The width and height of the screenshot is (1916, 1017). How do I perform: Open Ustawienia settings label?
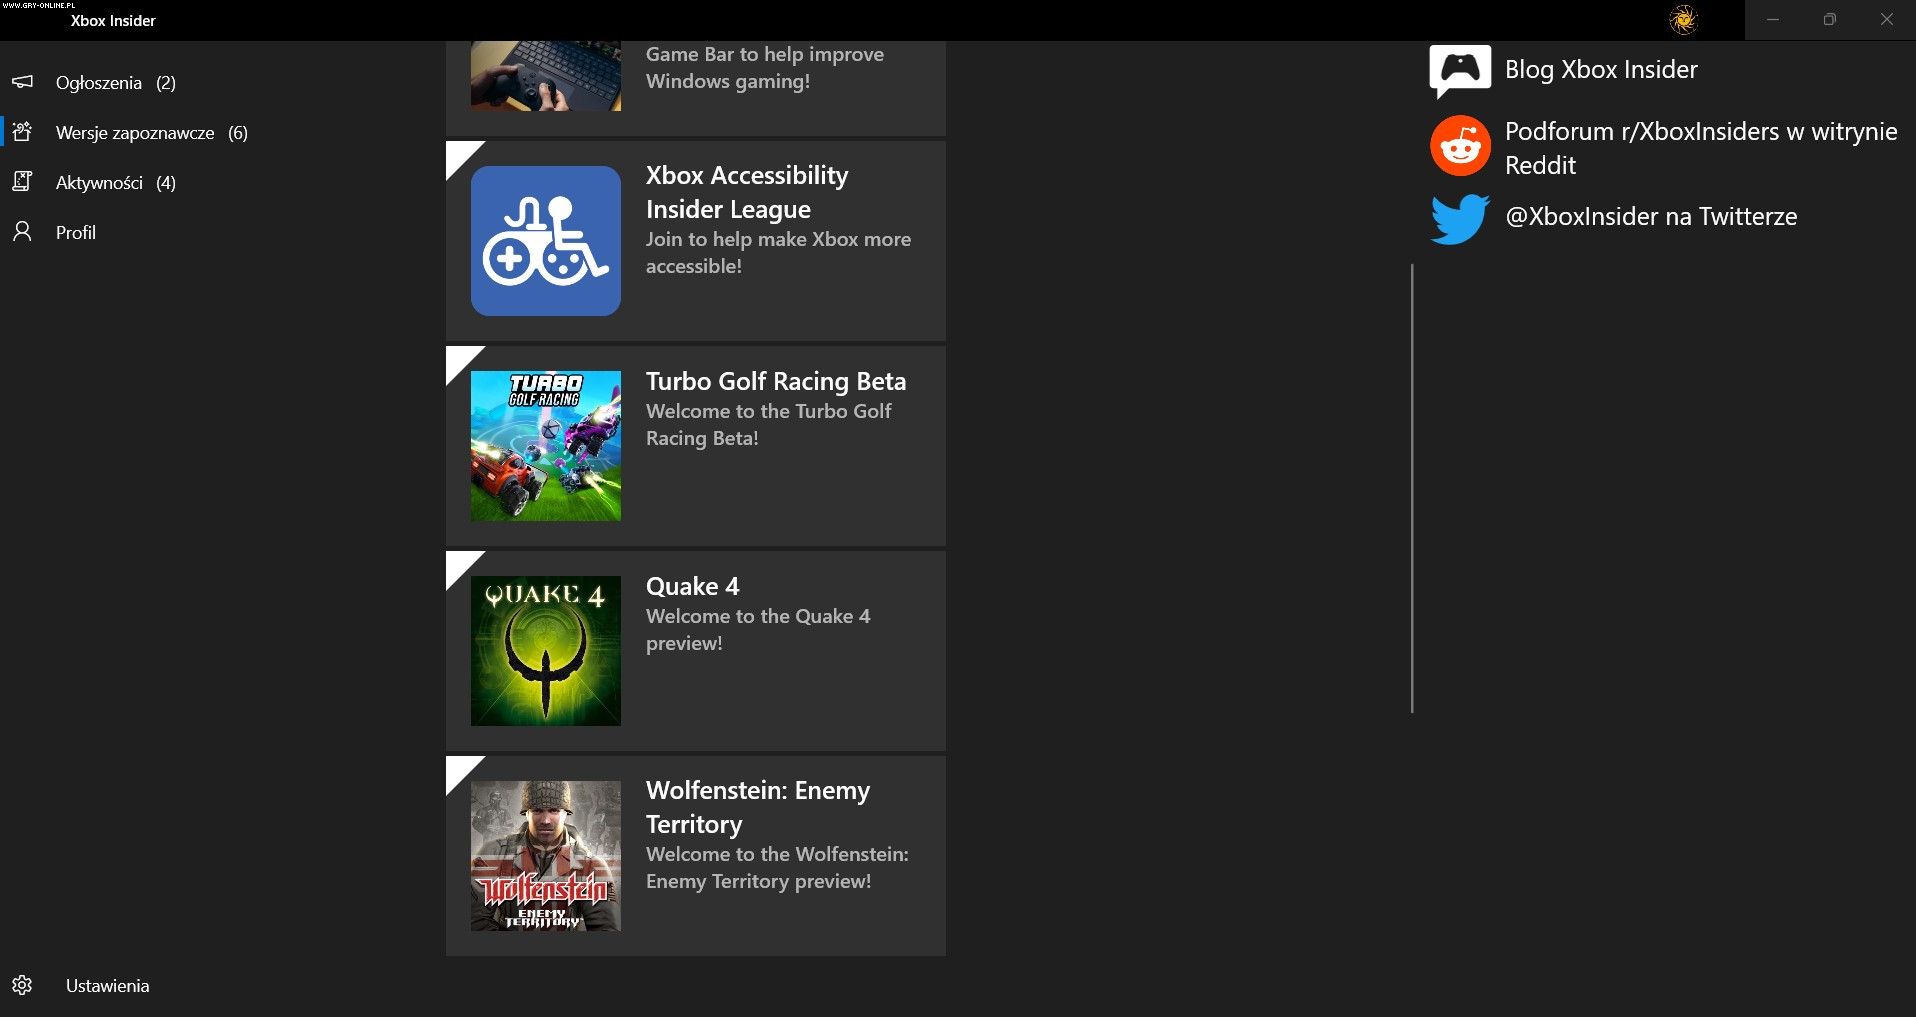(108, 986)
